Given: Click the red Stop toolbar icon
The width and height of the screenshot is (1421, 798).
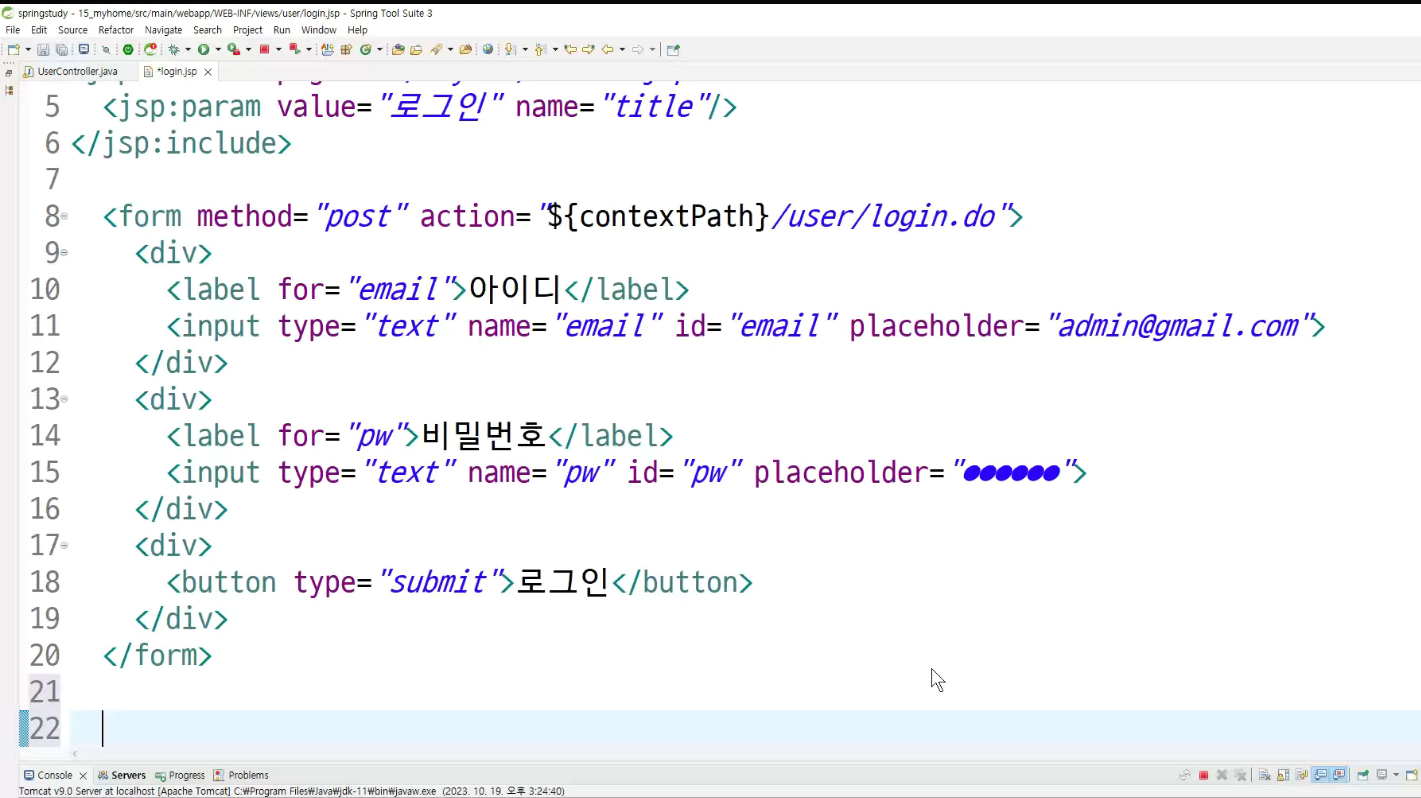Looking at the screenshot, I should [x=264, y=49].
